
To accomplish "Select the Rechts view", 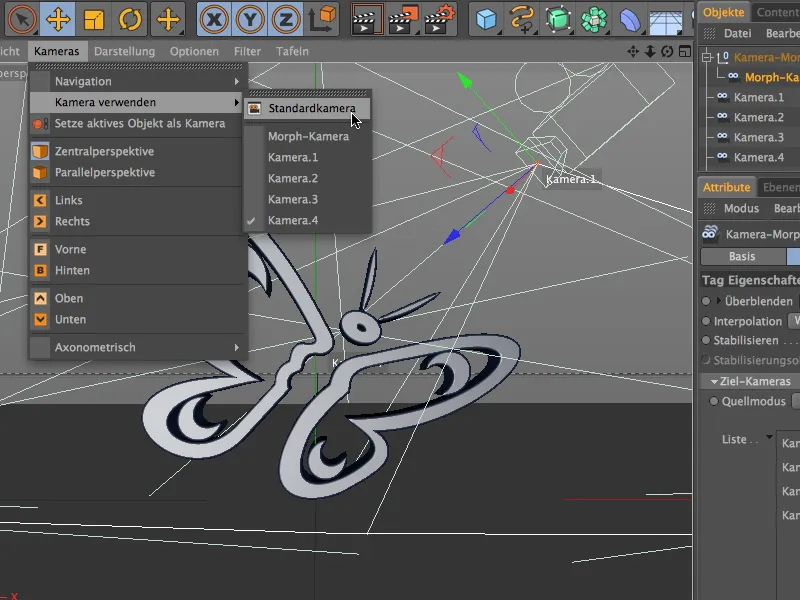I will 138,221.
